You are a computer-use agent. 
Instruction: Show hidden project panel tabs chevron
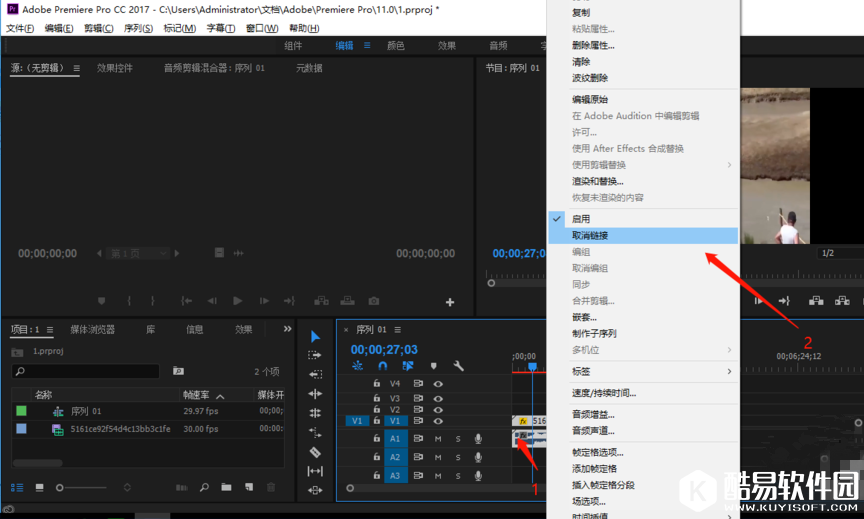287,329
